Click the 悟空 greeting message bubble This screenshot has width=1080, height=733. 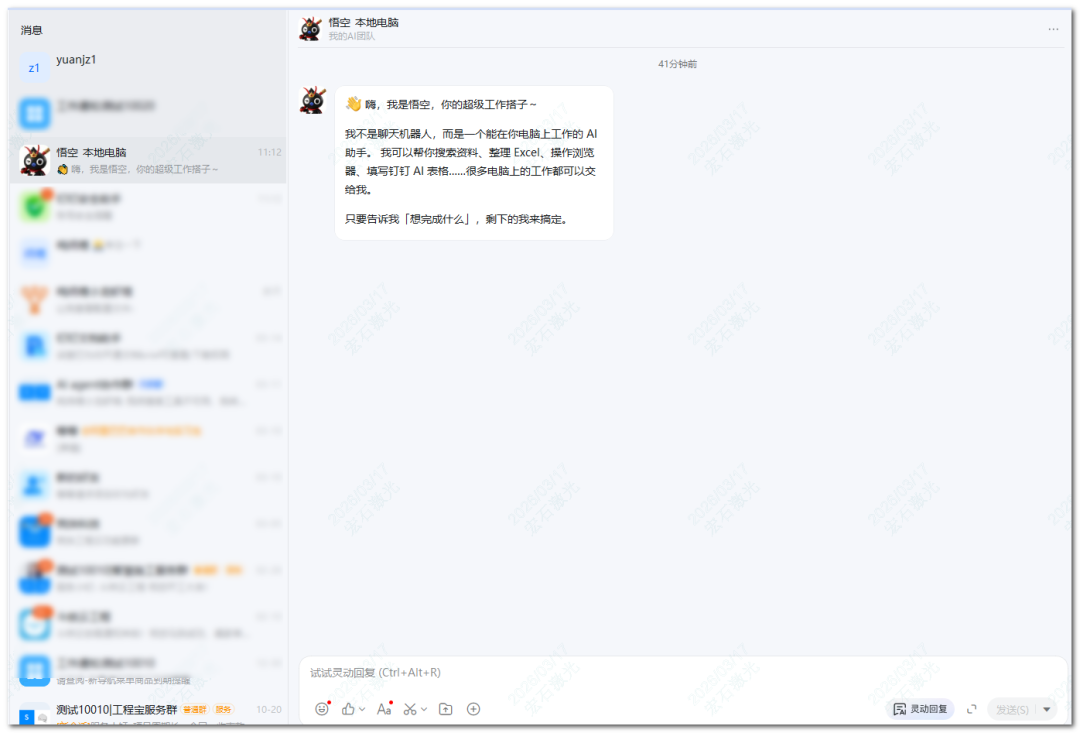click(474, 163)
